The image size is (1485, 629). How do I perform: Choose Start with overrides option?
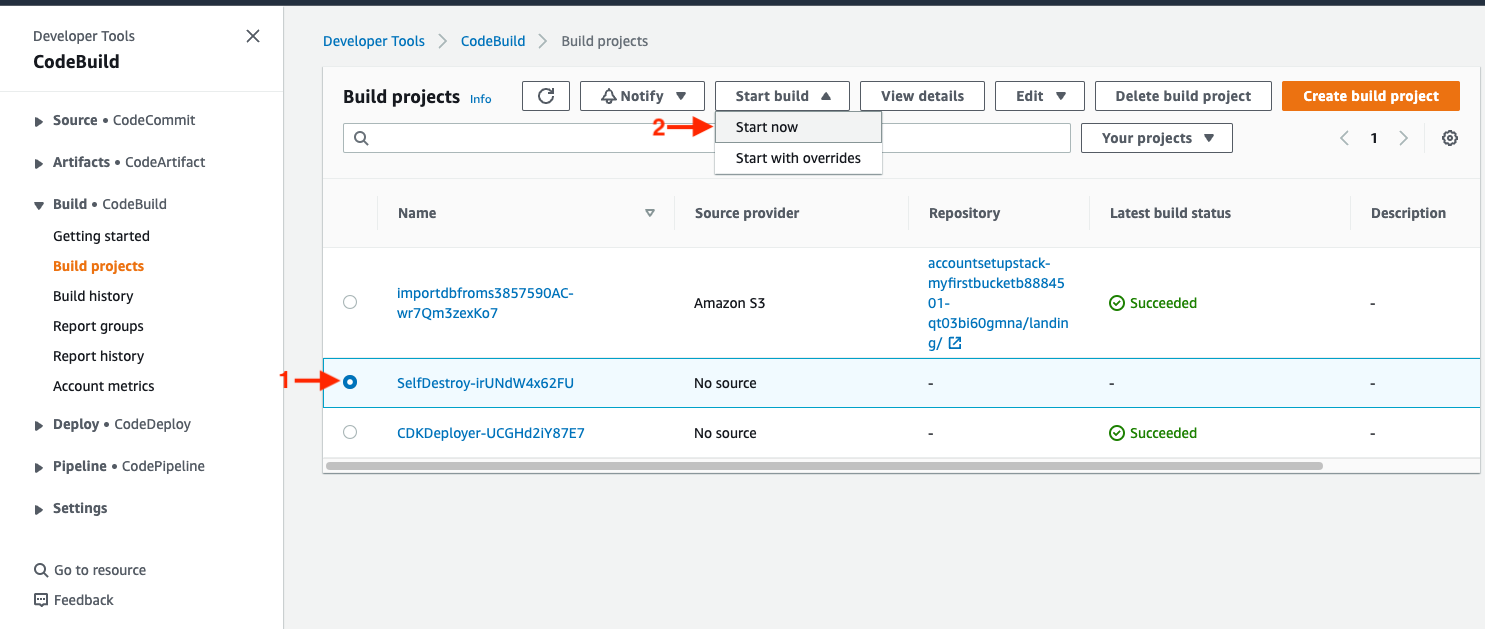click(798, 158)
